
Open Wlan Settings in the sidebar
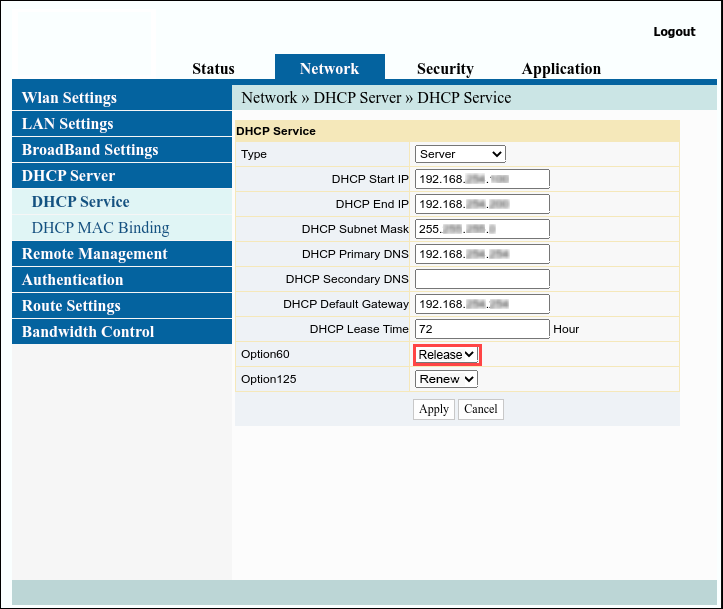[x=122, y=97]
